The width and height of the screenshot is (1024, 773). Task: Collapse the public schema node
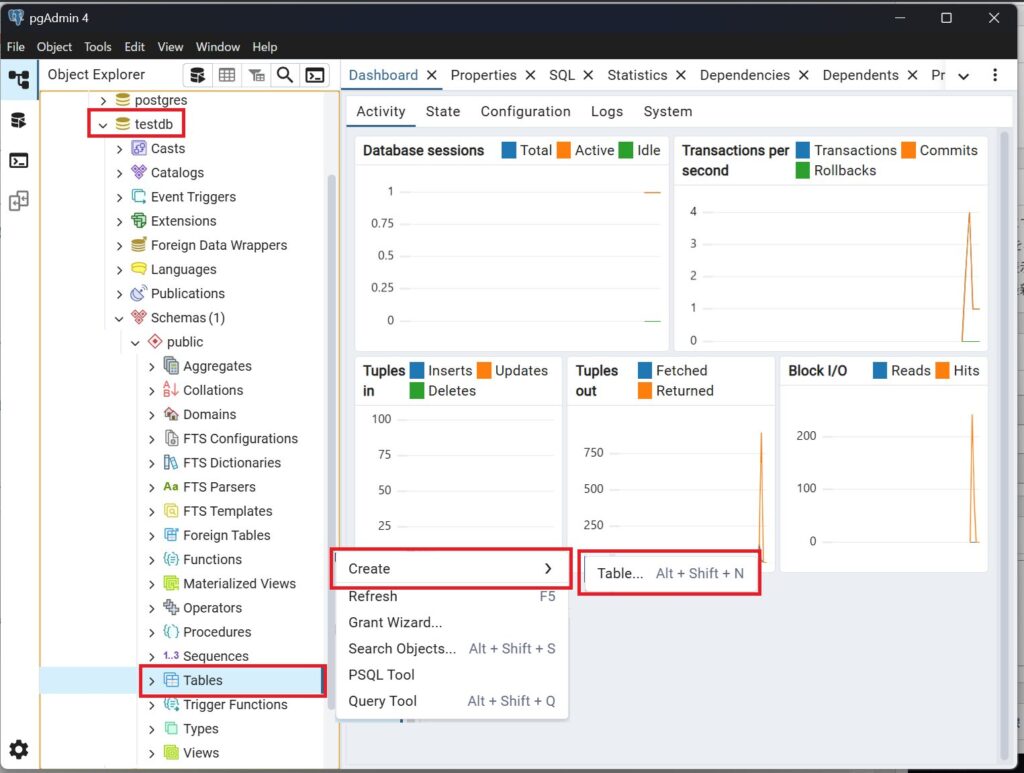(x=135, y=343)
